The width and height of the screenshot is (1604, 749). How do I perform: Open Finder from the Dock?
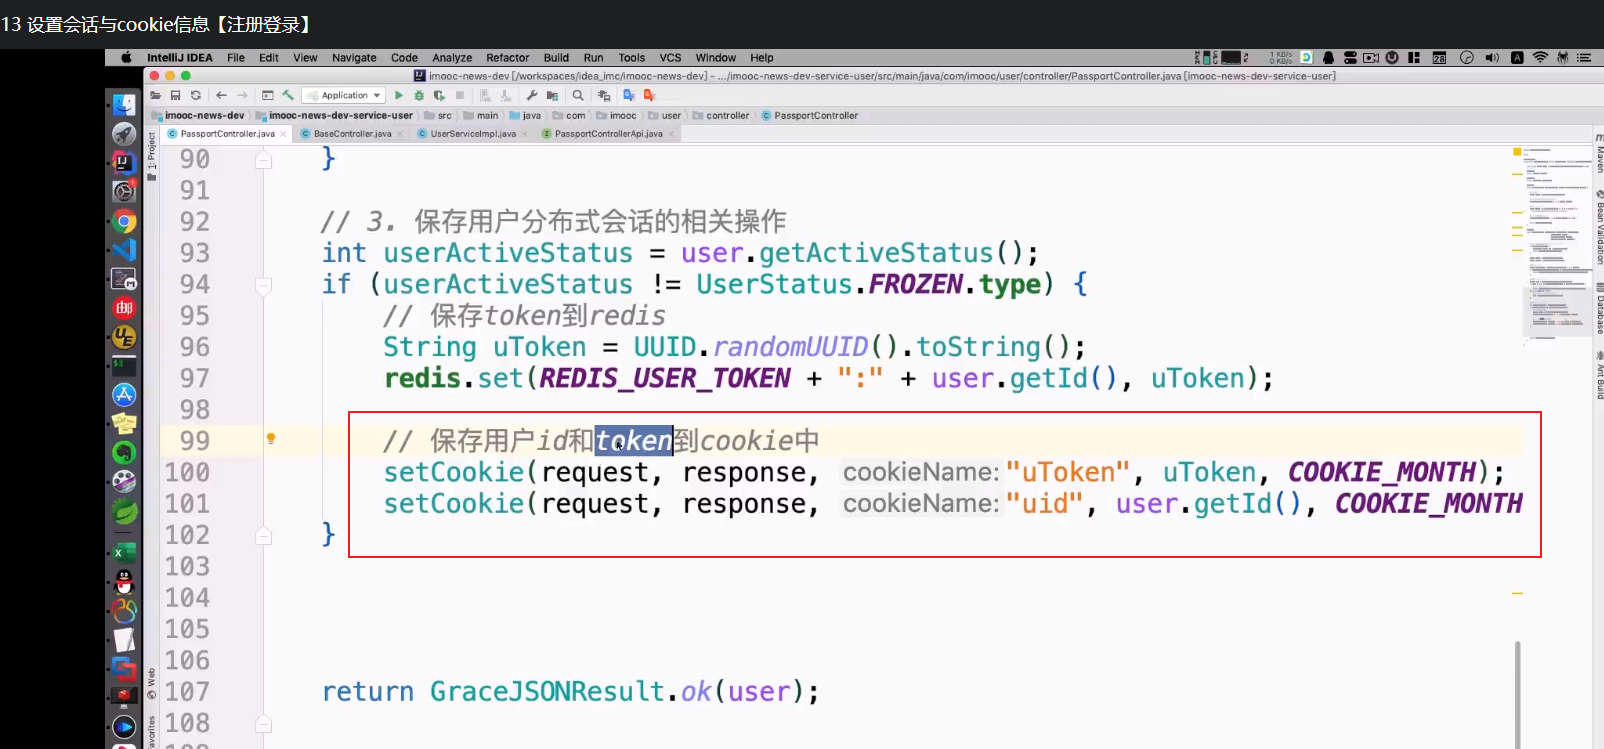[x=124, y=104]
